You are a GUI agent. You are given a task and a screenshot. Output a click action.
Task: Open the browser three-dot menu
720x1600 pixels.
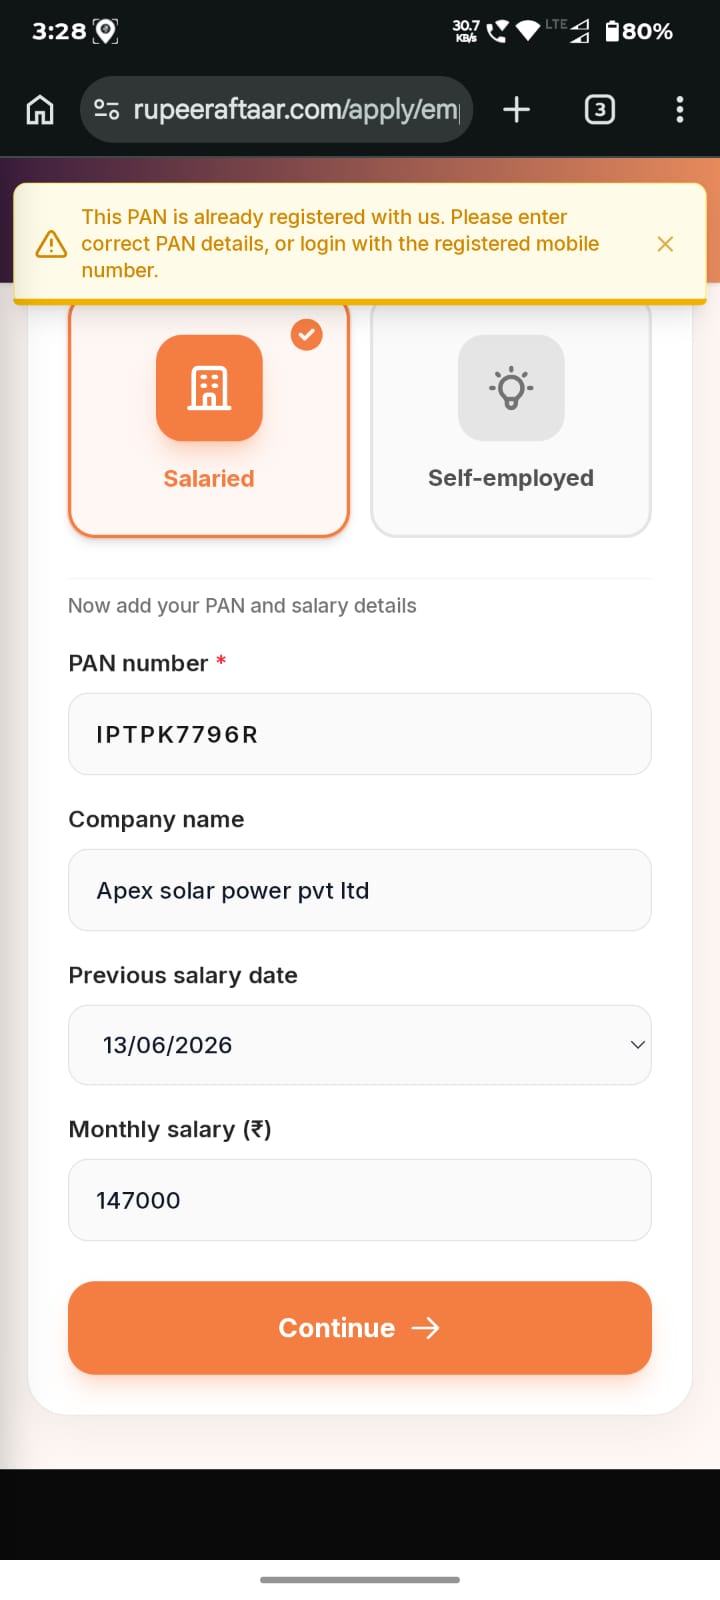[x=680, y=109]
